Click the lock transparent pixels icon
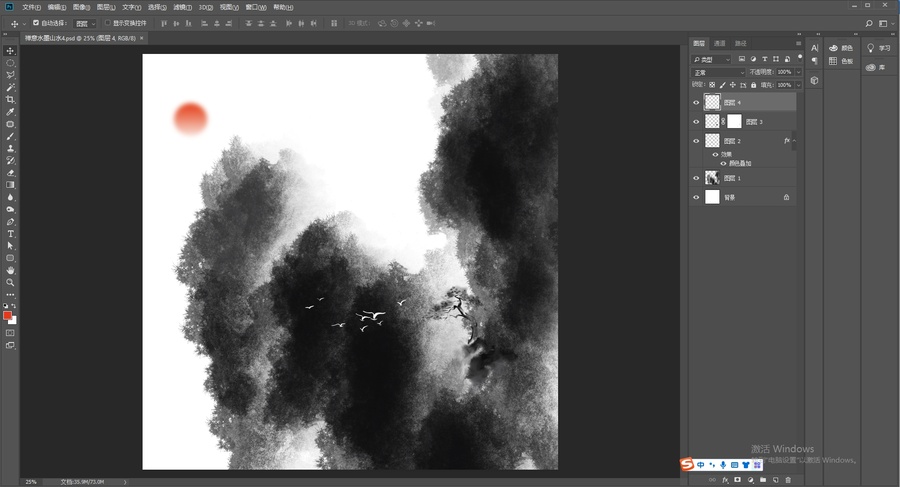900x487 pixels. [x=712, y=85]
